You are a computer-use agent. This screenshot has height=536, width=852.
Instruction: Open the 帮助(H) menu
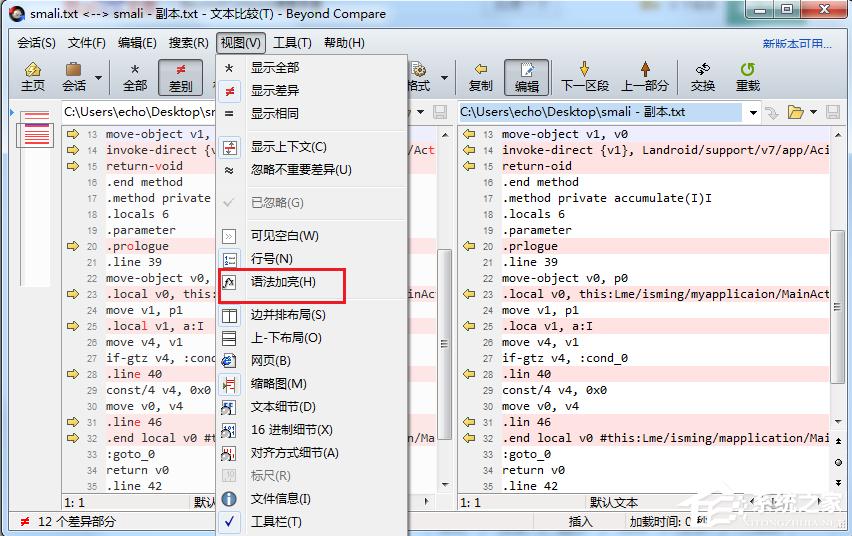pyautogui.click(x=344, y=43)
